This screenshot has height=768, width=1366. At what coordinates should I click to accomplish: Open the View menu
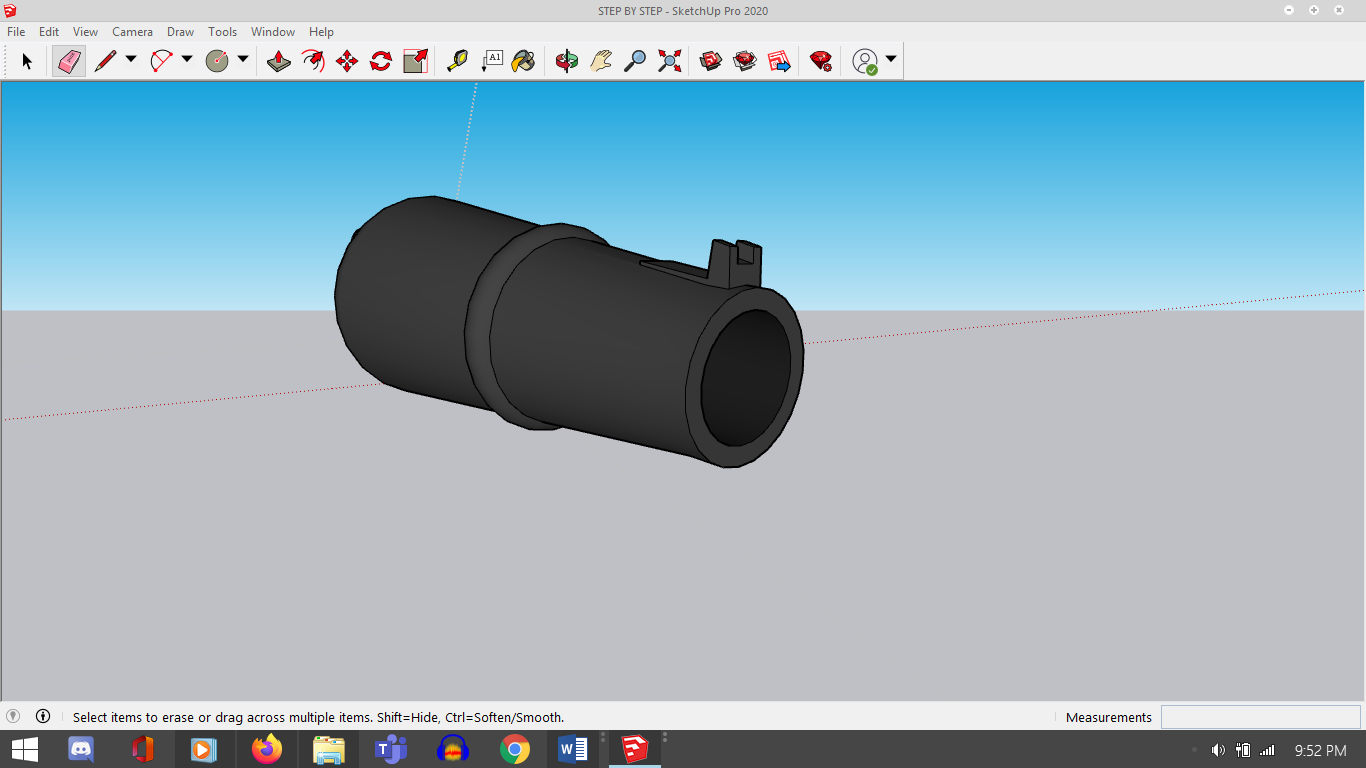[85, 32]
